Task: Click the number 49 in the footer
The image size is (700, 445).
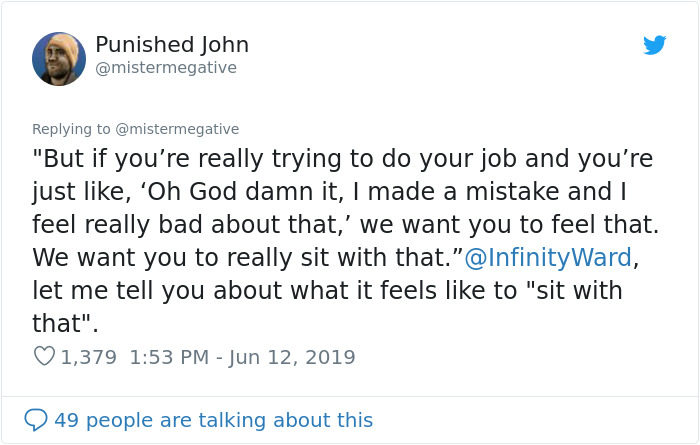Action: 66,420
